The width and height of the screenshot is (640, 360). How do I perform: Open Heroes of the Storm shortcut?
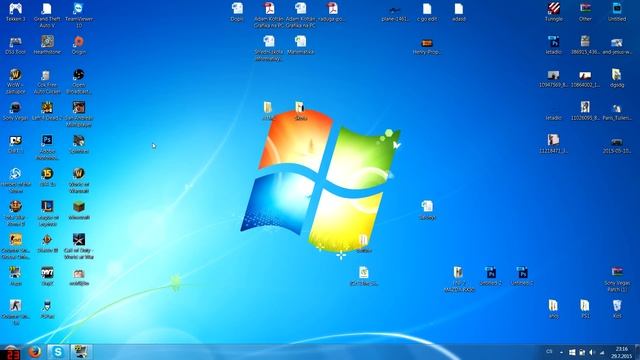tap(16, 180)
